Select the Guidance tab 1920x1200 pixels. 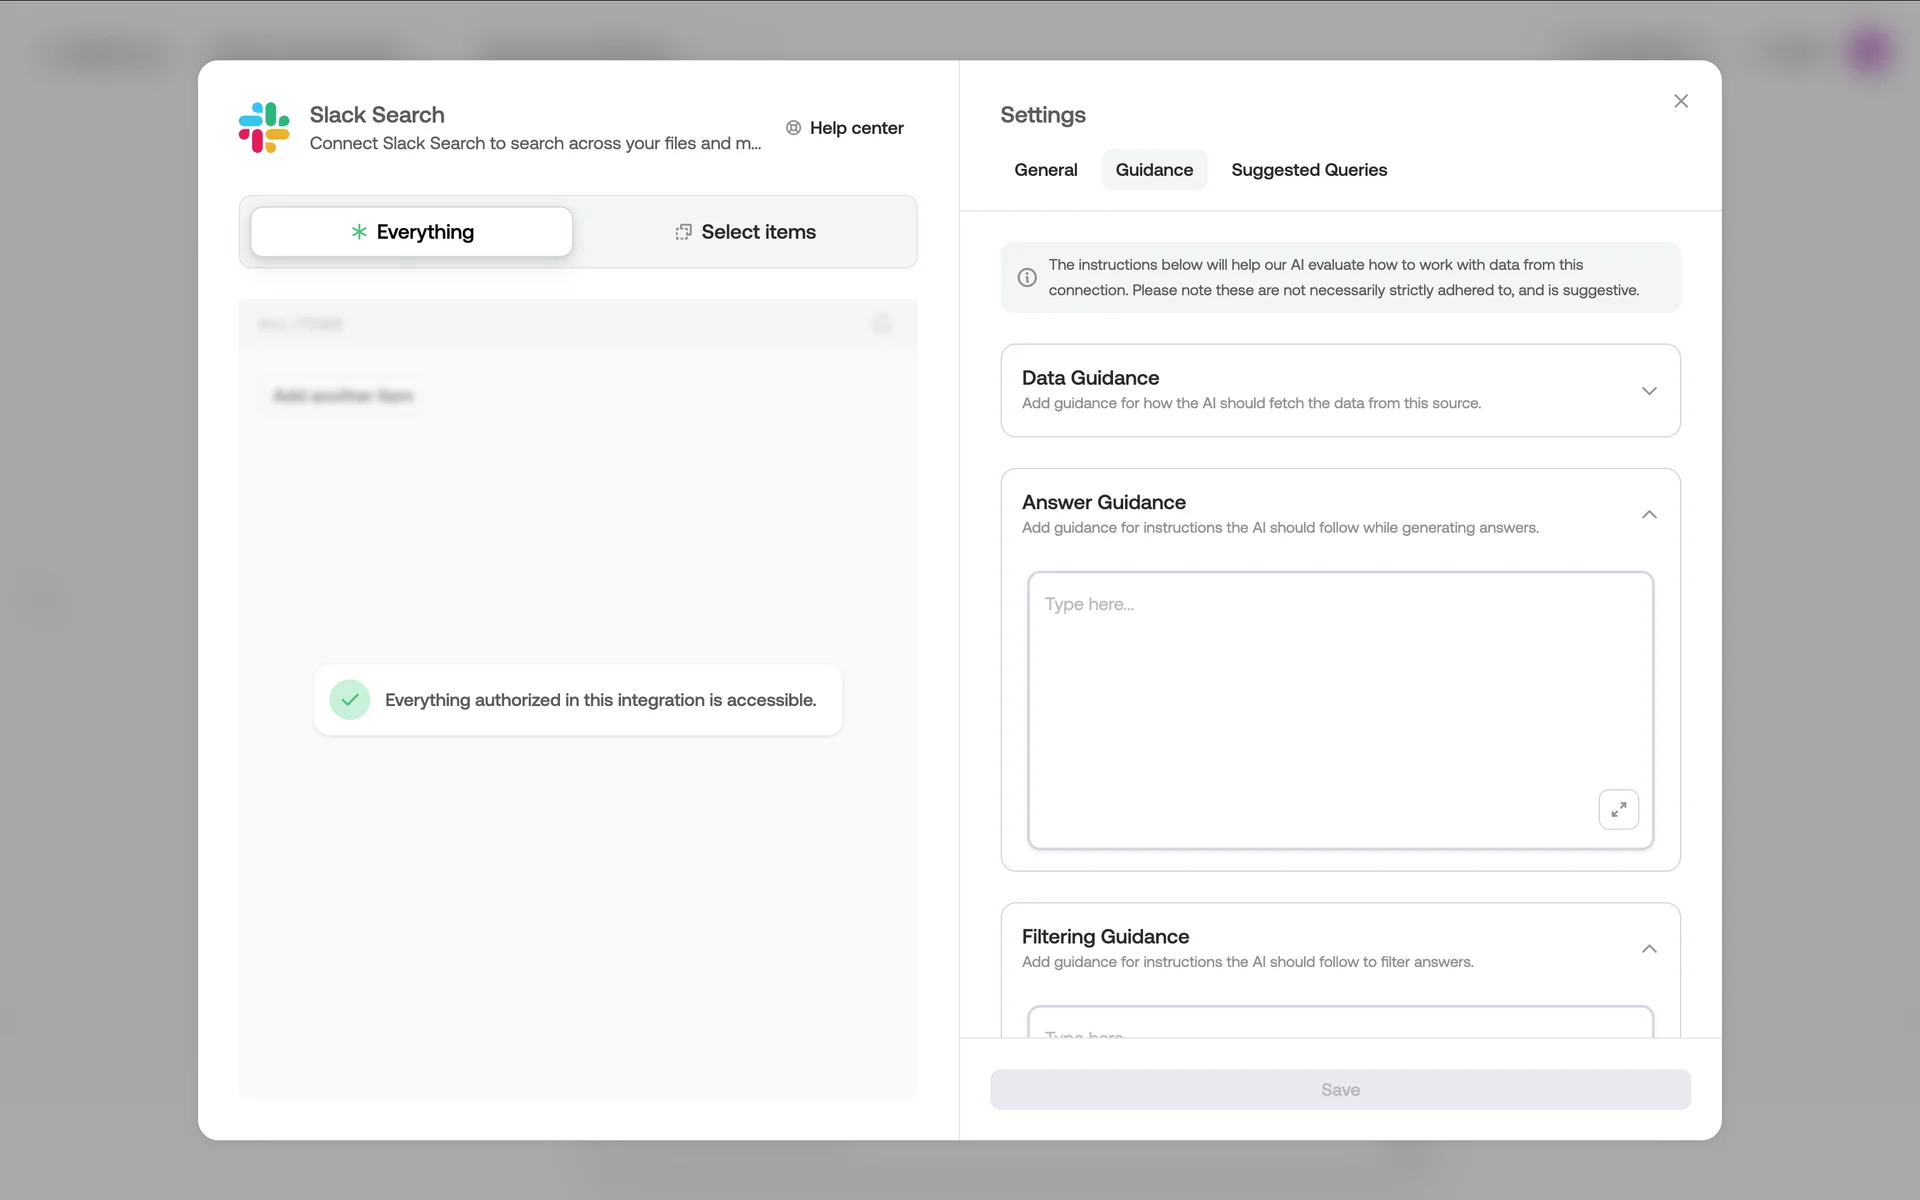click(1154, 170)
